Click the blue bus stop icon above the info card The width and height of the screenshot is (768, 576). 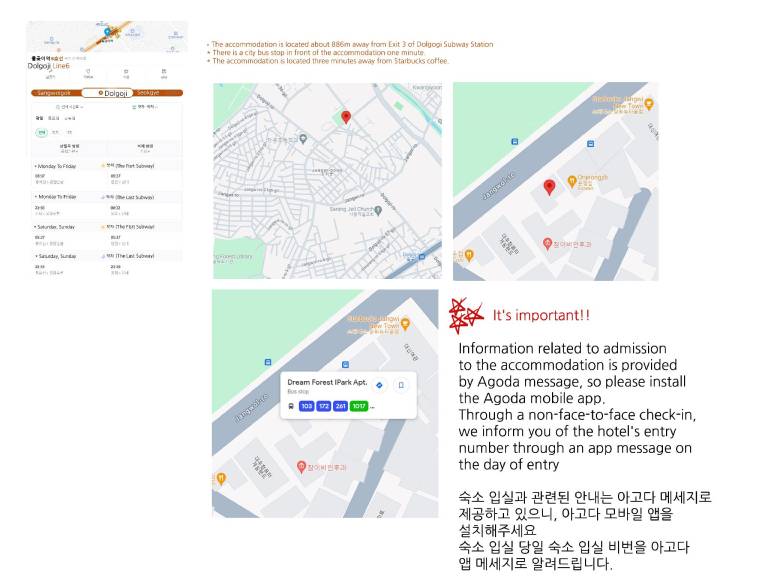pyautogui.click(x=345, y=364)
